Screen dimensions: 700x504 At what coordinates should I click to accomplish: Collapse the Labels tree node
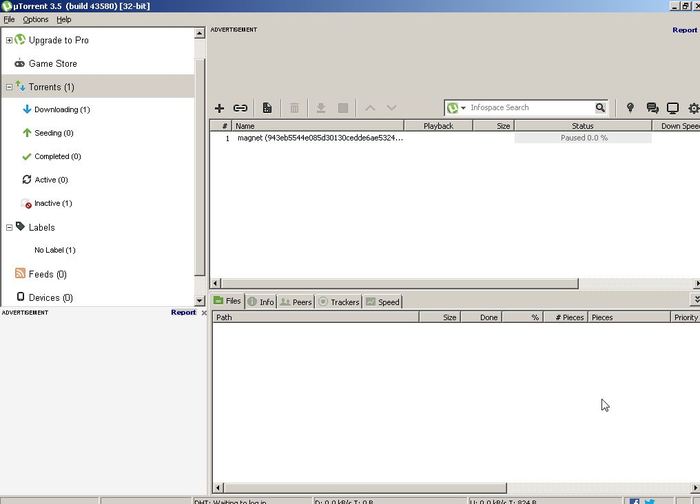click(9, 228)
